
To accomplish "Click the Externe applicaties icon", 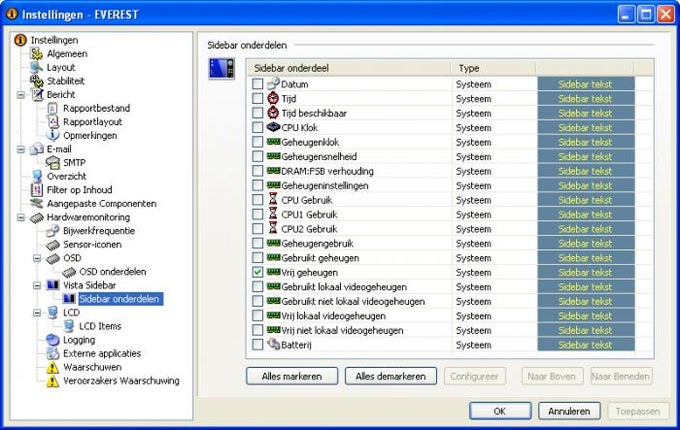I will (x=52, y=353).
